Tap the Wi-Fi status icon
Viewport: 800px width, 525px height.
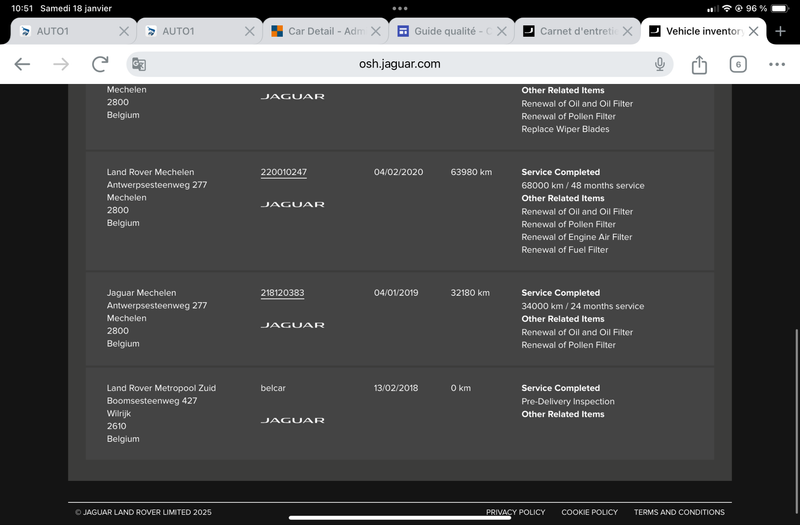tap(727, 8)
